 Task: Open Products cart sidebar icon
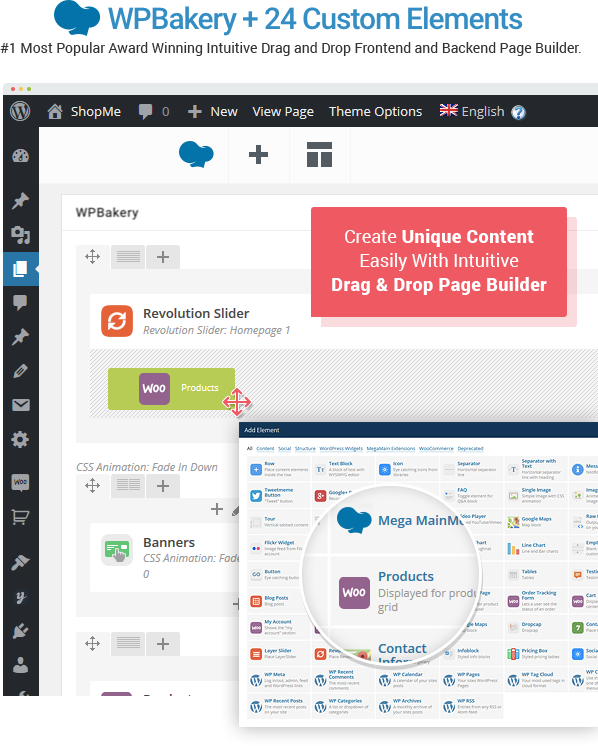click(20, 517)
